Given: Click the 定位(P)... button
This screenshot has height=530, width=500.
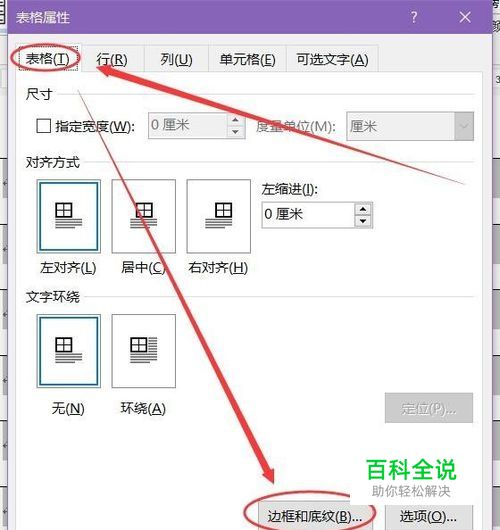Looking at the screenshot, I should (429, 408).
